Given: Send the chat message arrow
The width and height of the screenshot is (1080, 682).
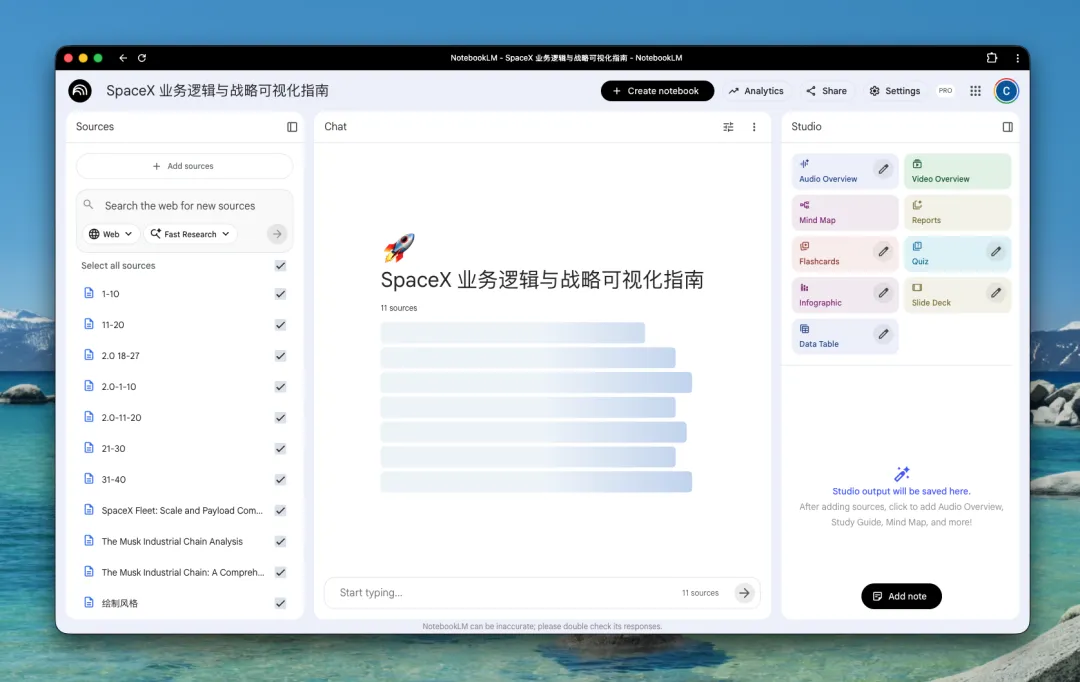Looking at the screenshot, I should 744,592.
